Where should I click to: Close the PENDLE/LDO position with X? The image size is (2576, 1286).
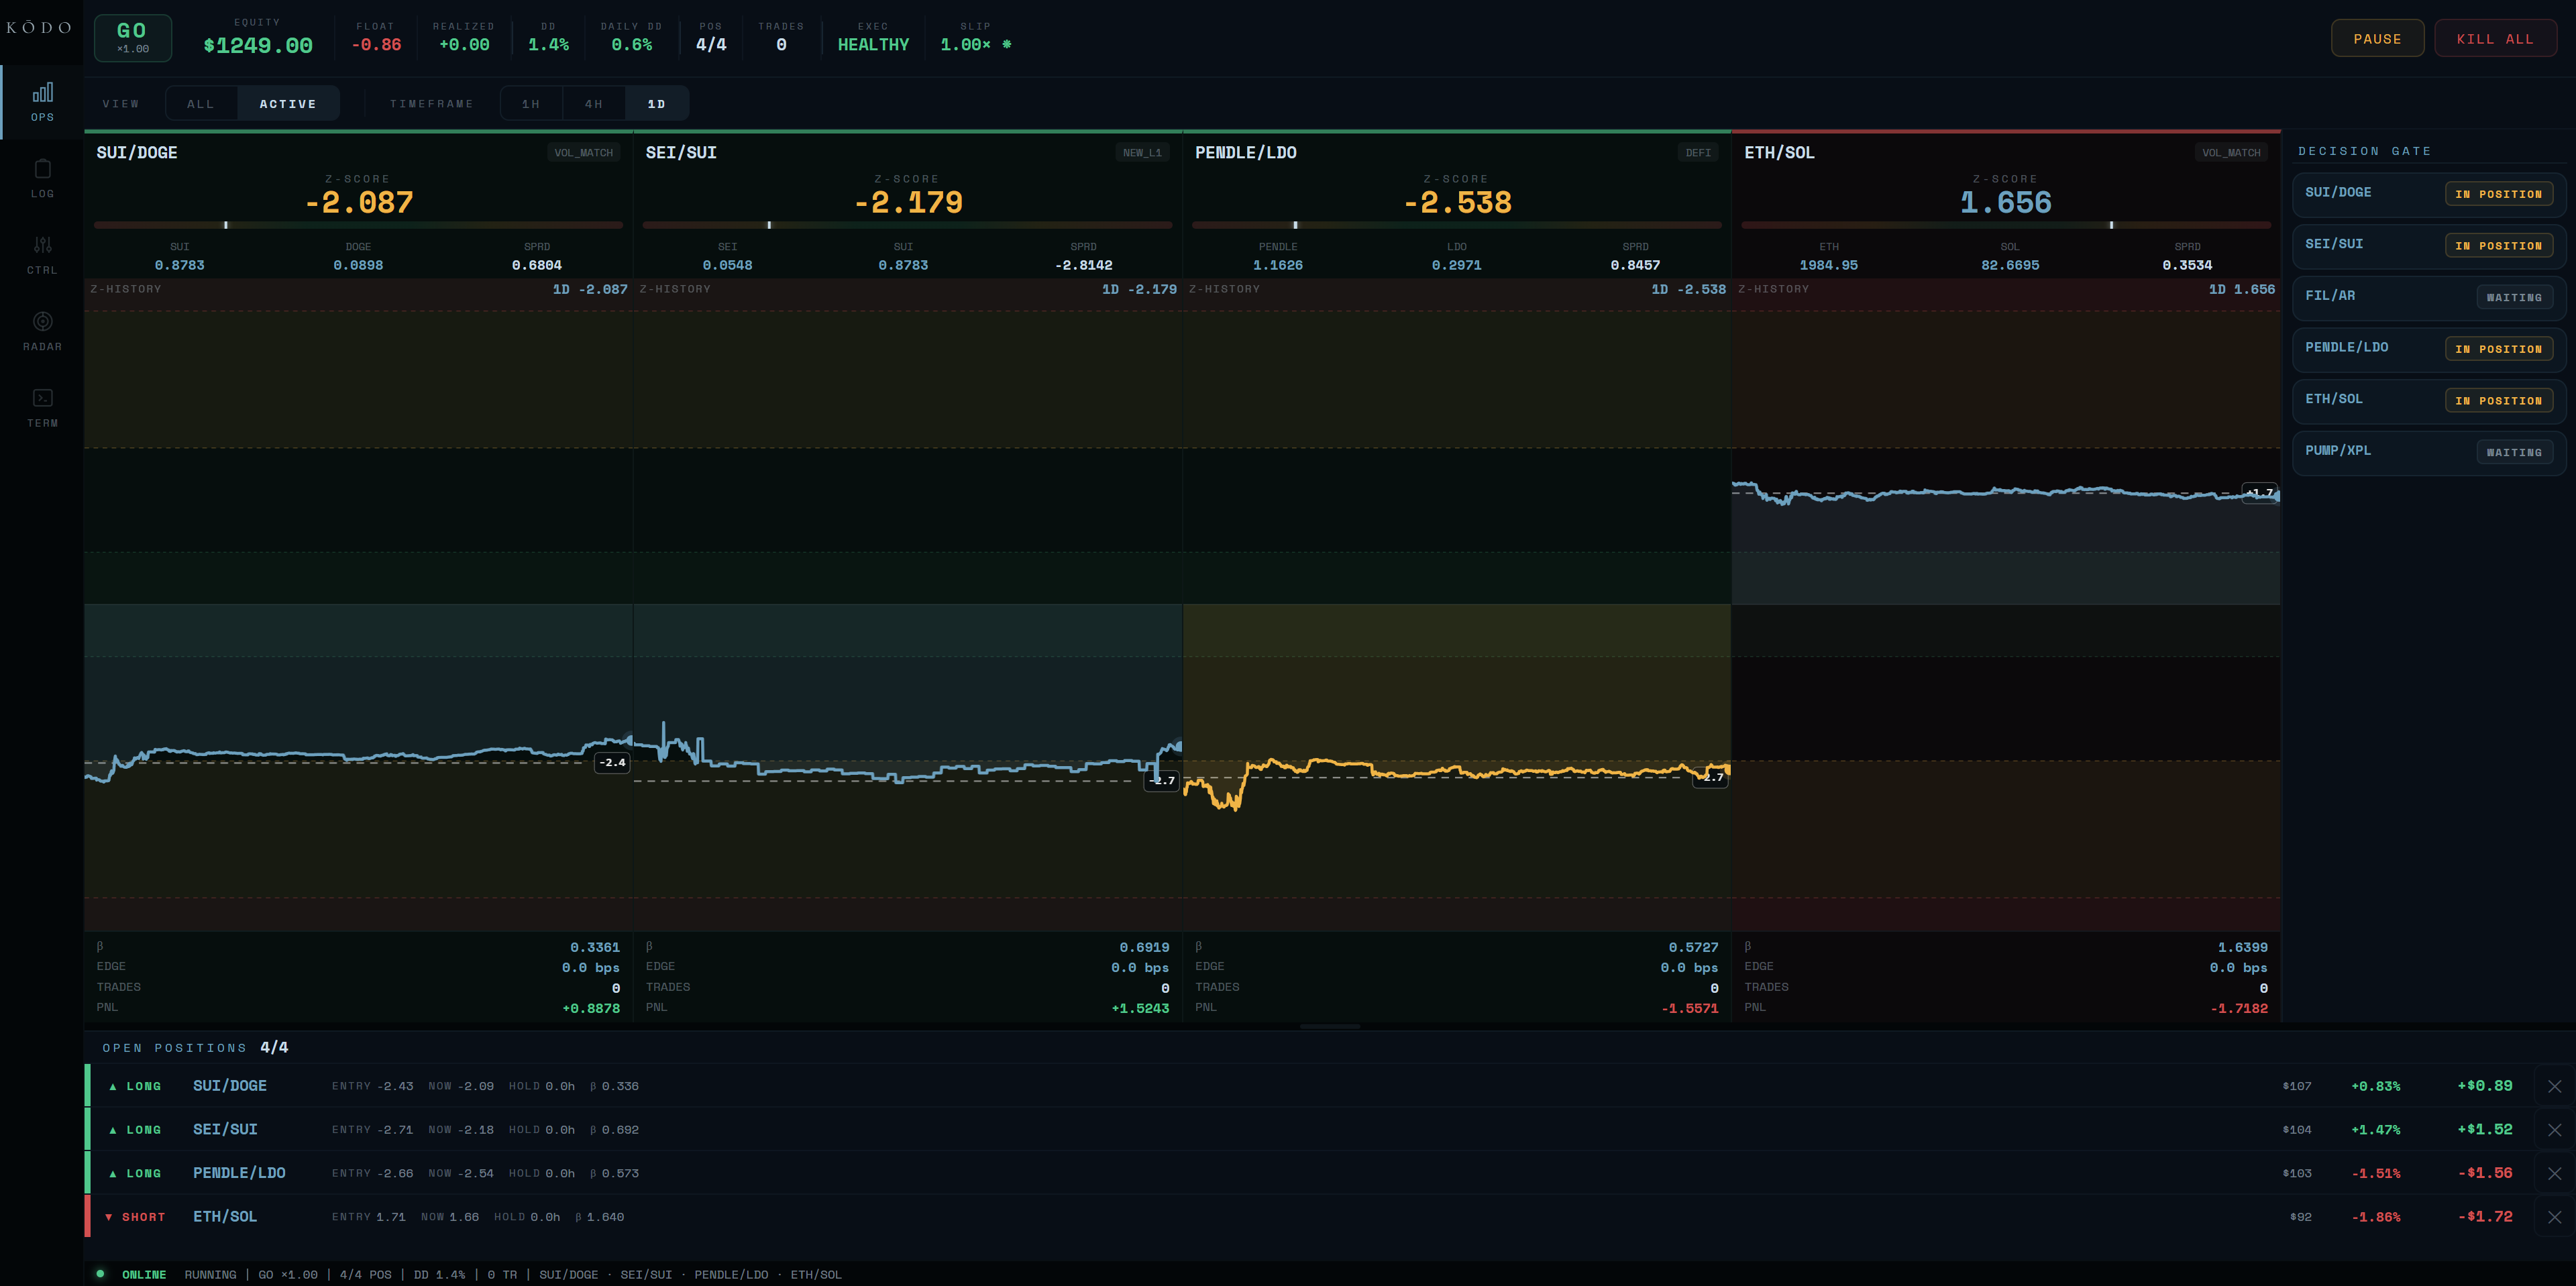[x=2554, y=1173]
